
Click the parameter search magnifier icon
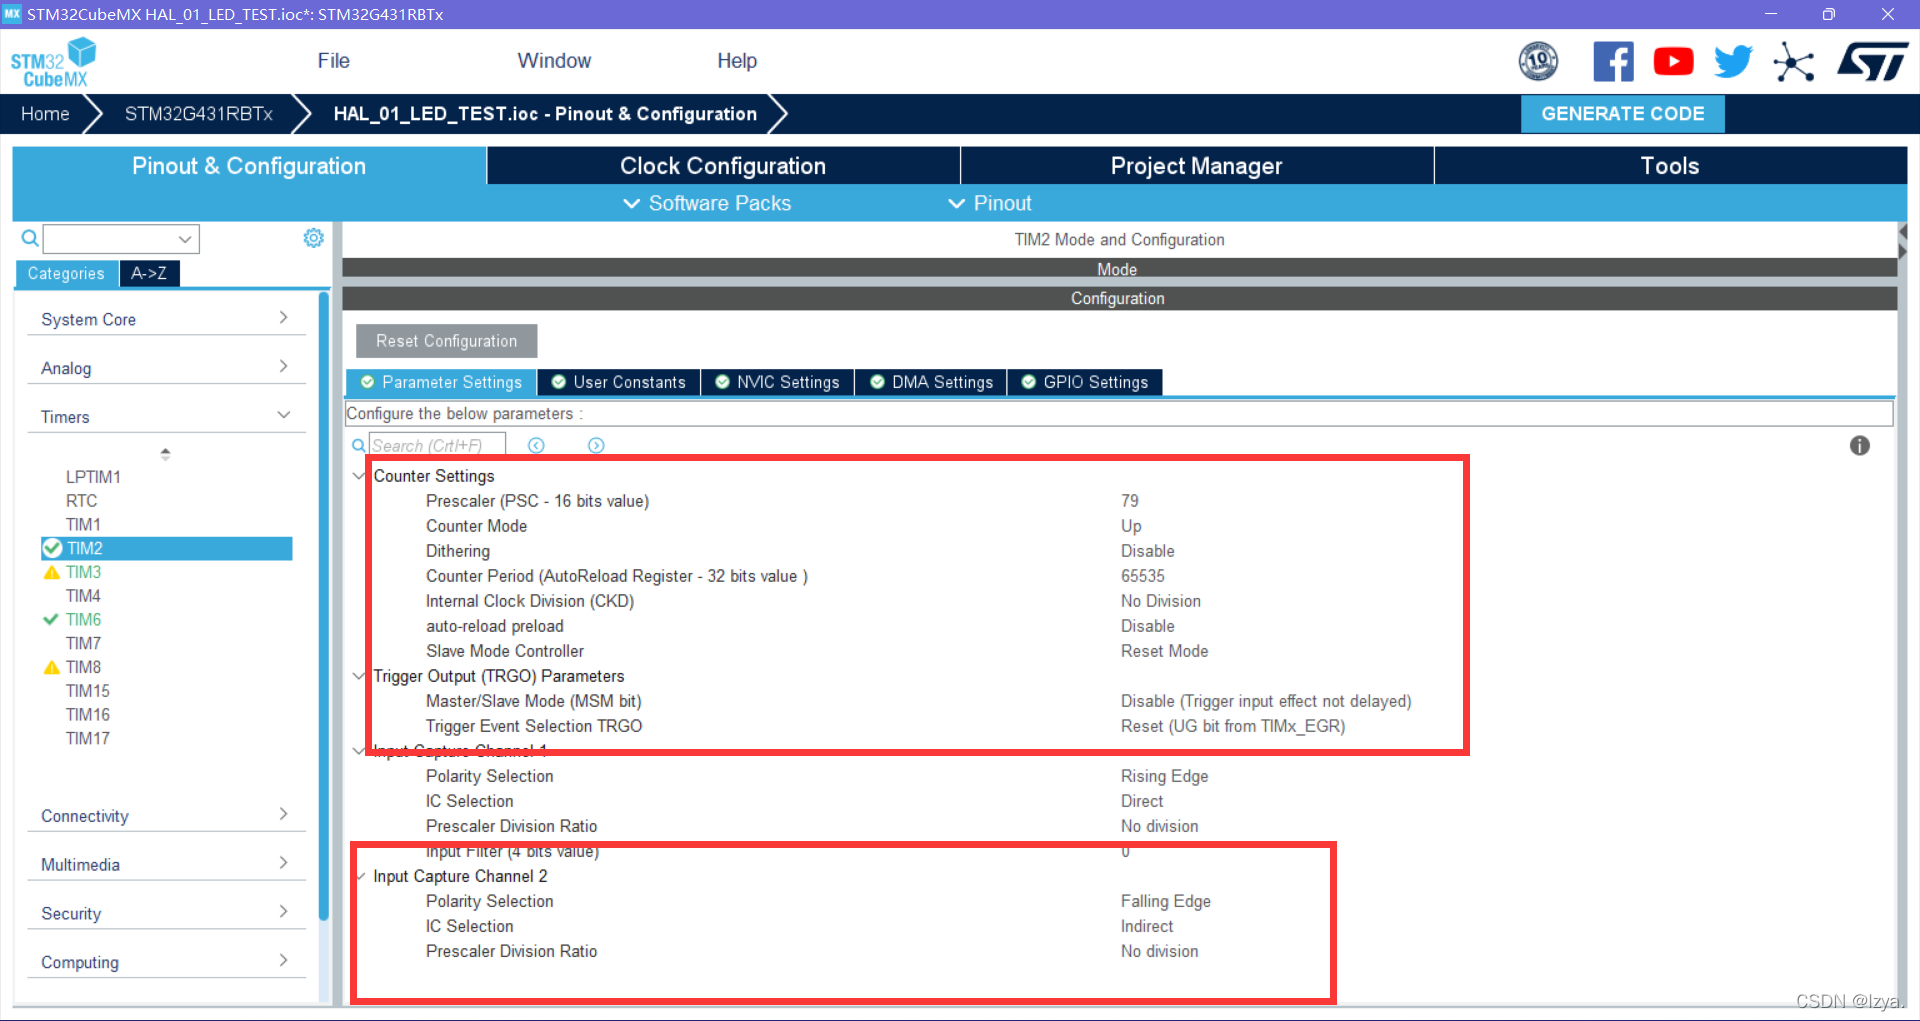point(358,446)
